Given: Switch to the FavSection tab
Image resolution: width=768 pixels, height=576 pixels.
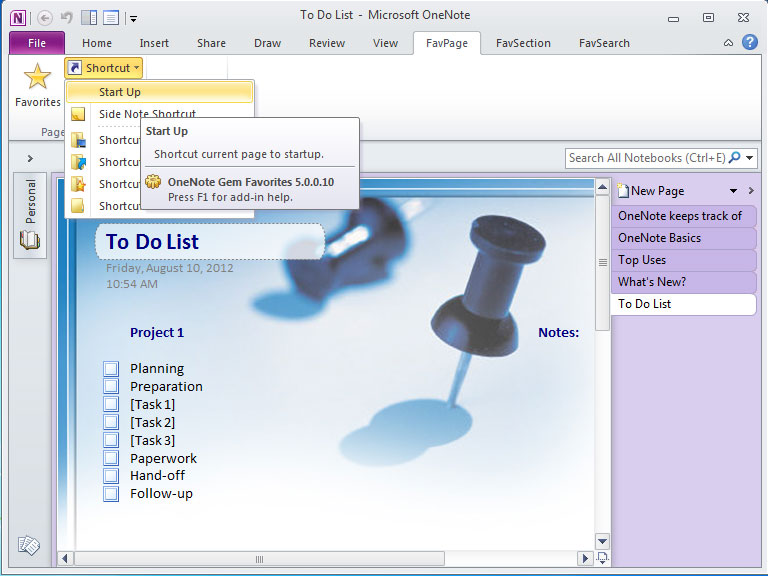Looking at the screenshot, I should 523,43.
